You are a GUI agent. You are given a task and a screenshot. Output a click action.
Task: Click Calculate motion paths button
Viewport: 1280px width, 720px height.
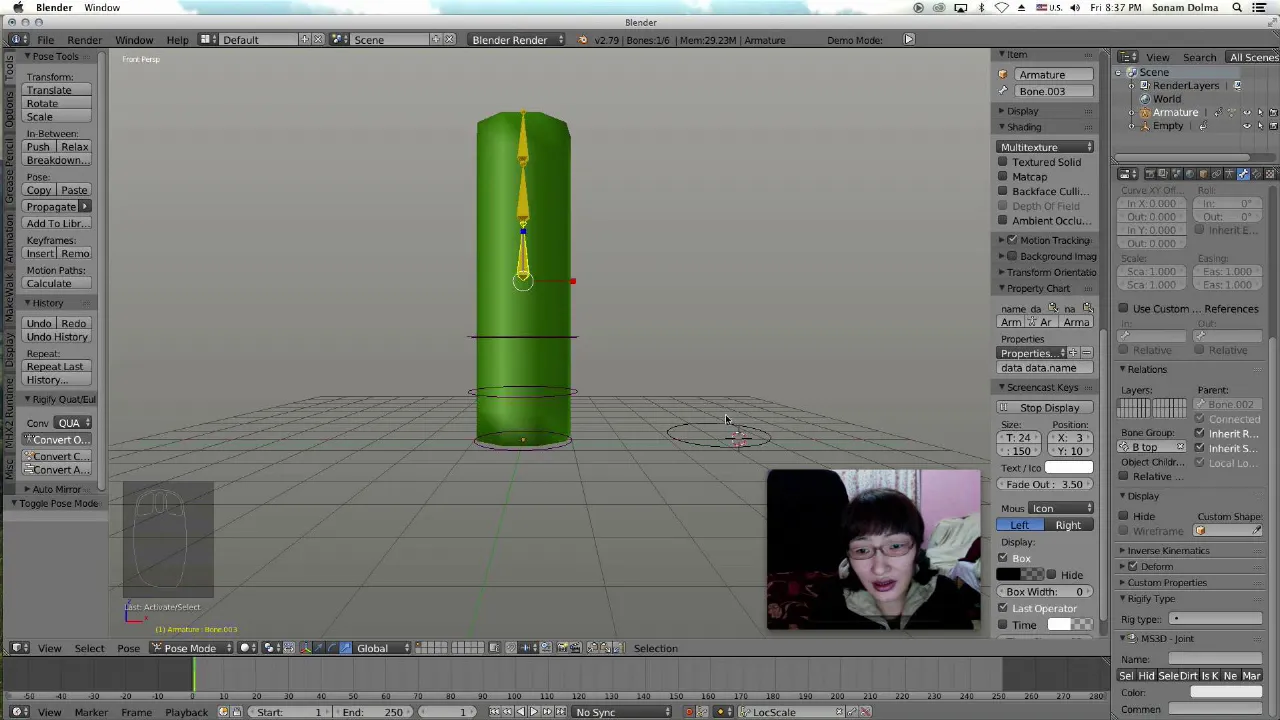tap(57, 284)
